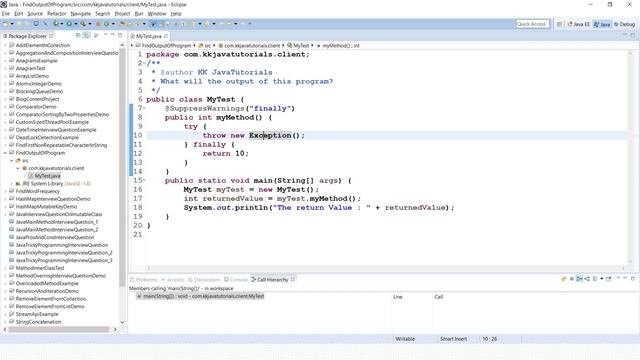Switch to the Debug perspective
This screenshot has width=640, height=360.
coord(624,24)
